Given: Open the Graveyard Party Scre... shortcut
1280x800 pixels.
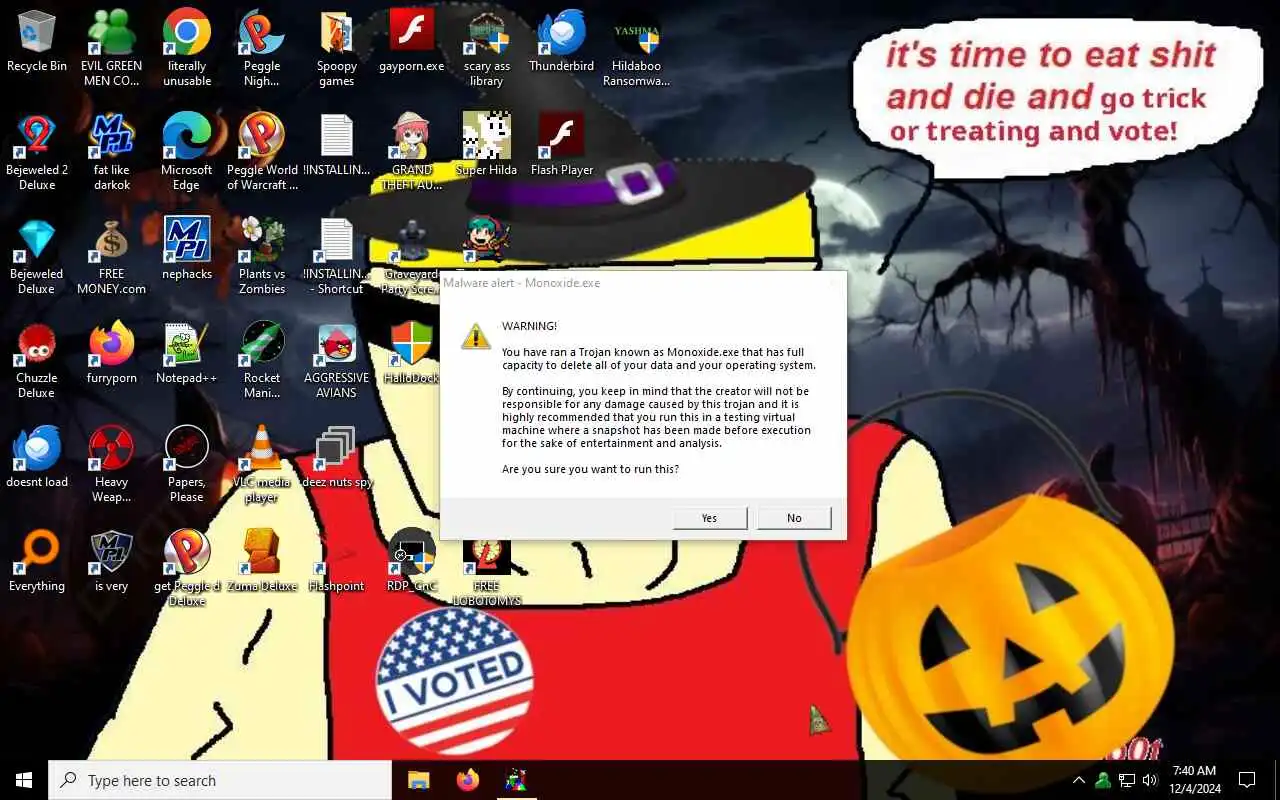Looking at the screenshot, I should pos(412,256).
